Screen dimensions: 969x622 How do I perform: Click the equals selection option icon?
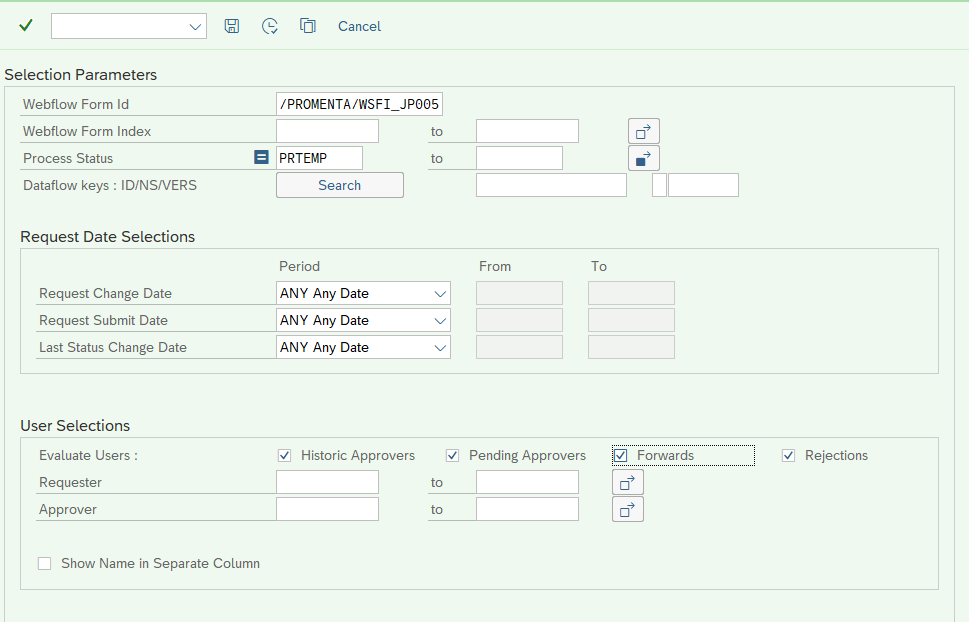[x=261, y=157]
